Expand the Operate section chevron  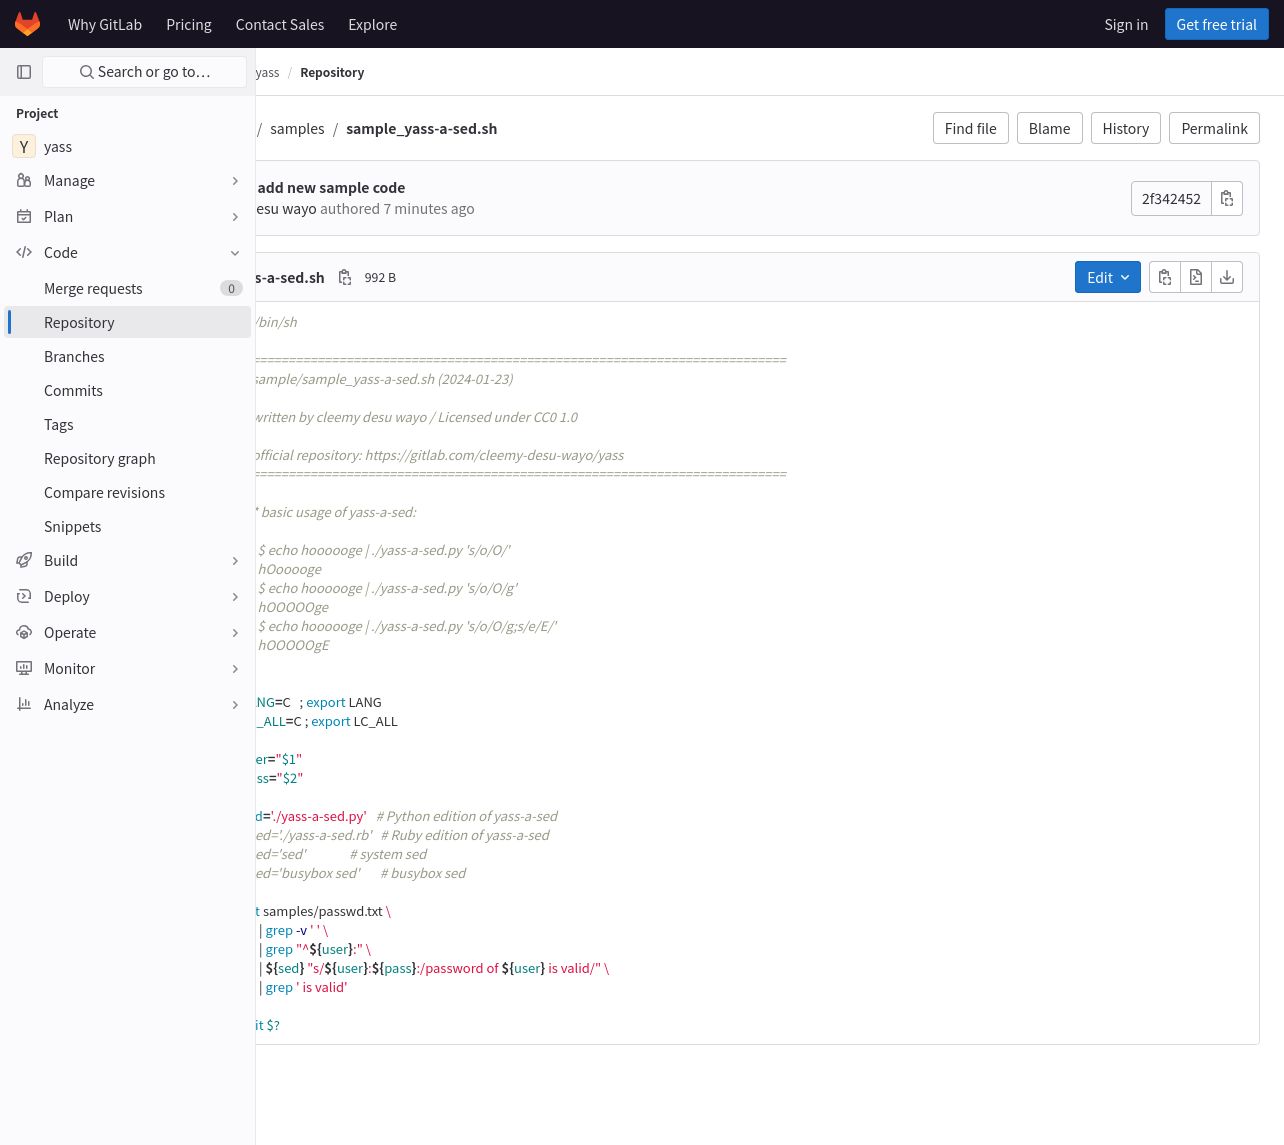point(235,633)
